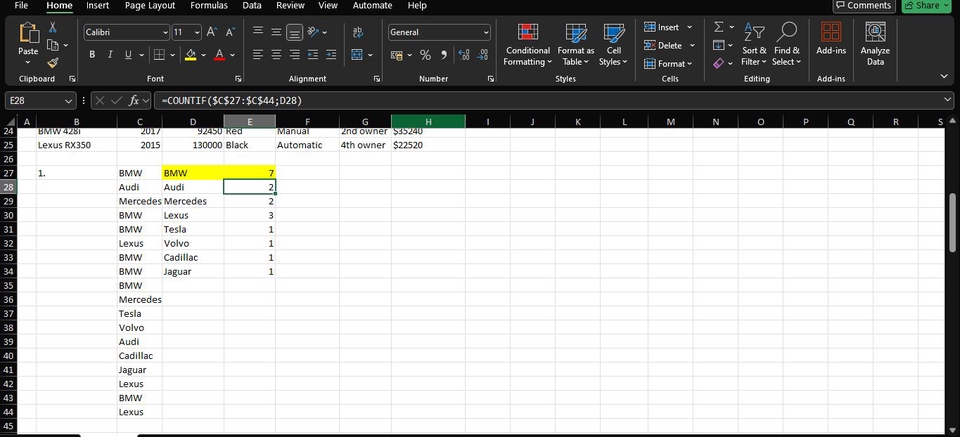Toggle Underline formatting
Screen dimensions: 960x437
(128, 54)
